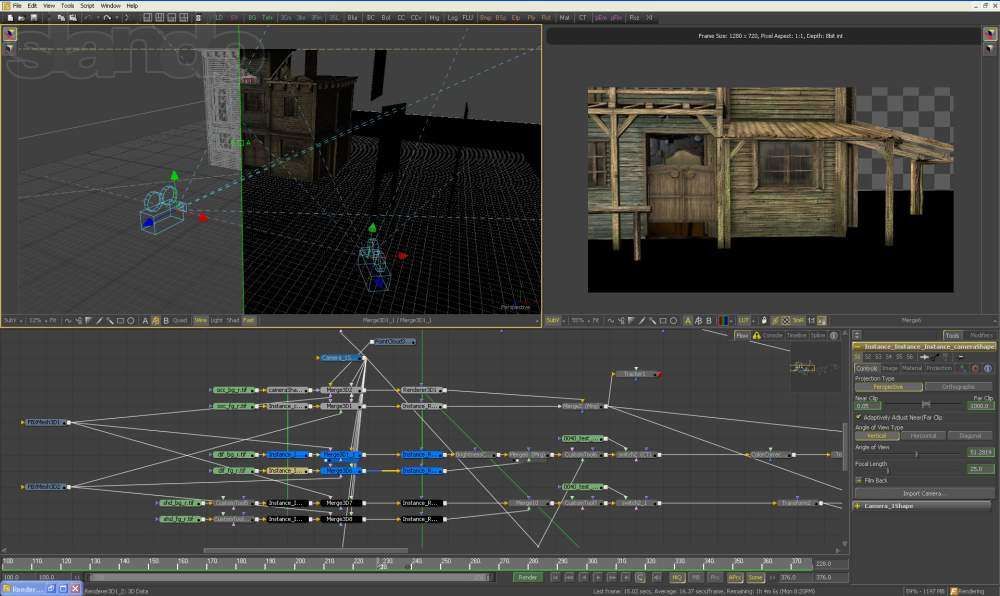This screenshot has height=596, width=1000.
Task: Click the CT tool icon in toolbar
Action: point(583,18)
